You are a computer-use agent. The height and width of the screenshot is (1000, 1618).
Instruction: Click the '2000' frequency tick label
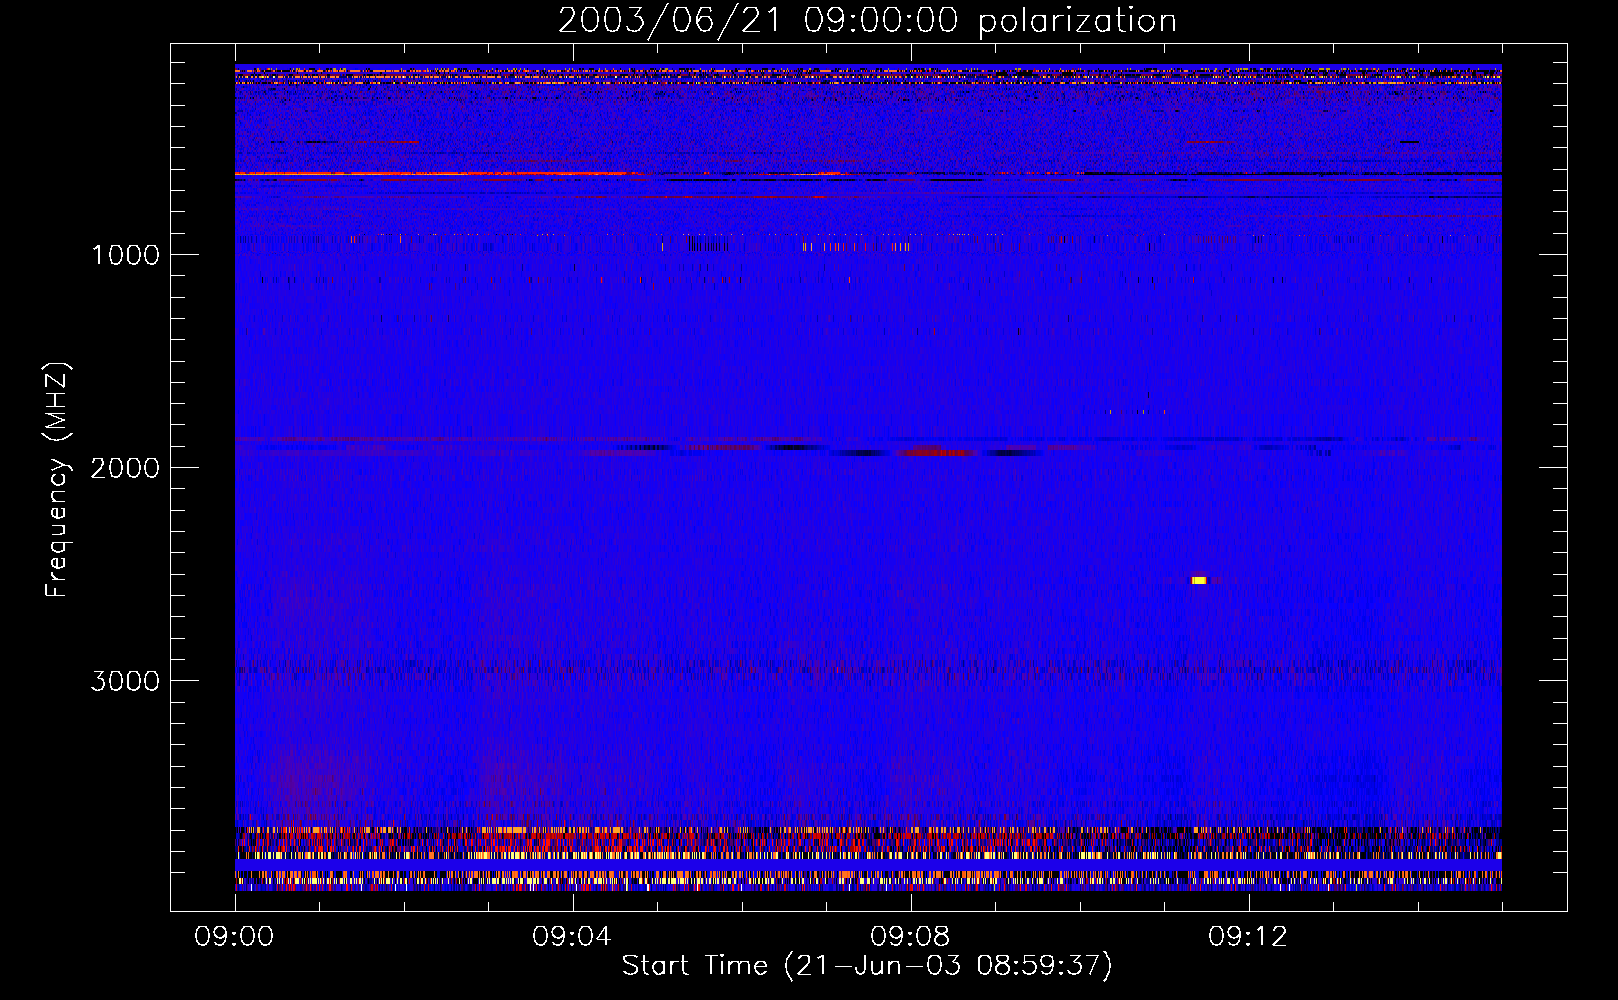pyautogui.click(x=126, y=468)
